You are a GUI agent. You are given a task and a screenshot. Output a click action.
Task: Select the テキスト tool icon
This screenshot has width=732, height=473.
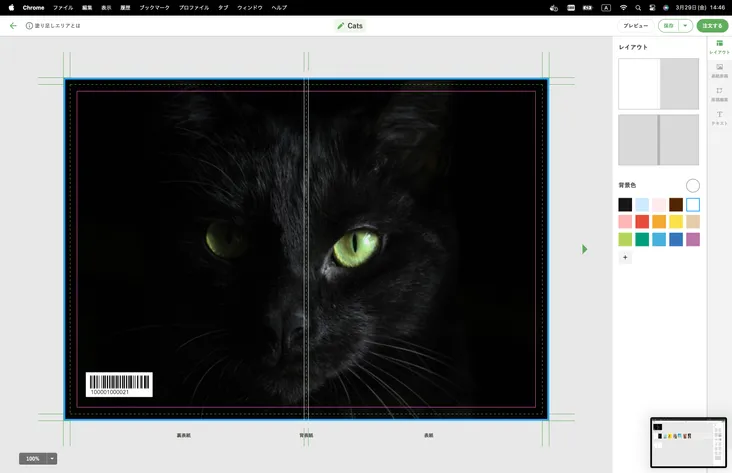pyautogui.click(x=719, y=117)
